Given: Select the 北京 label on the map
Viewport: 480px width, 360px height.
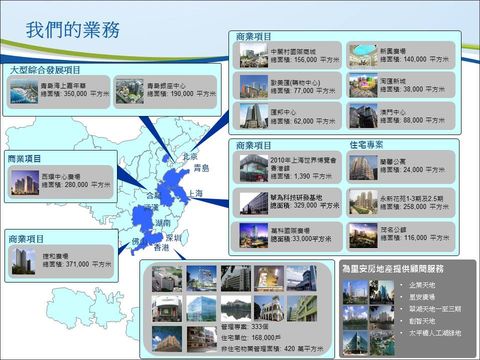Looking at the screenshot, I should [190, 156].
